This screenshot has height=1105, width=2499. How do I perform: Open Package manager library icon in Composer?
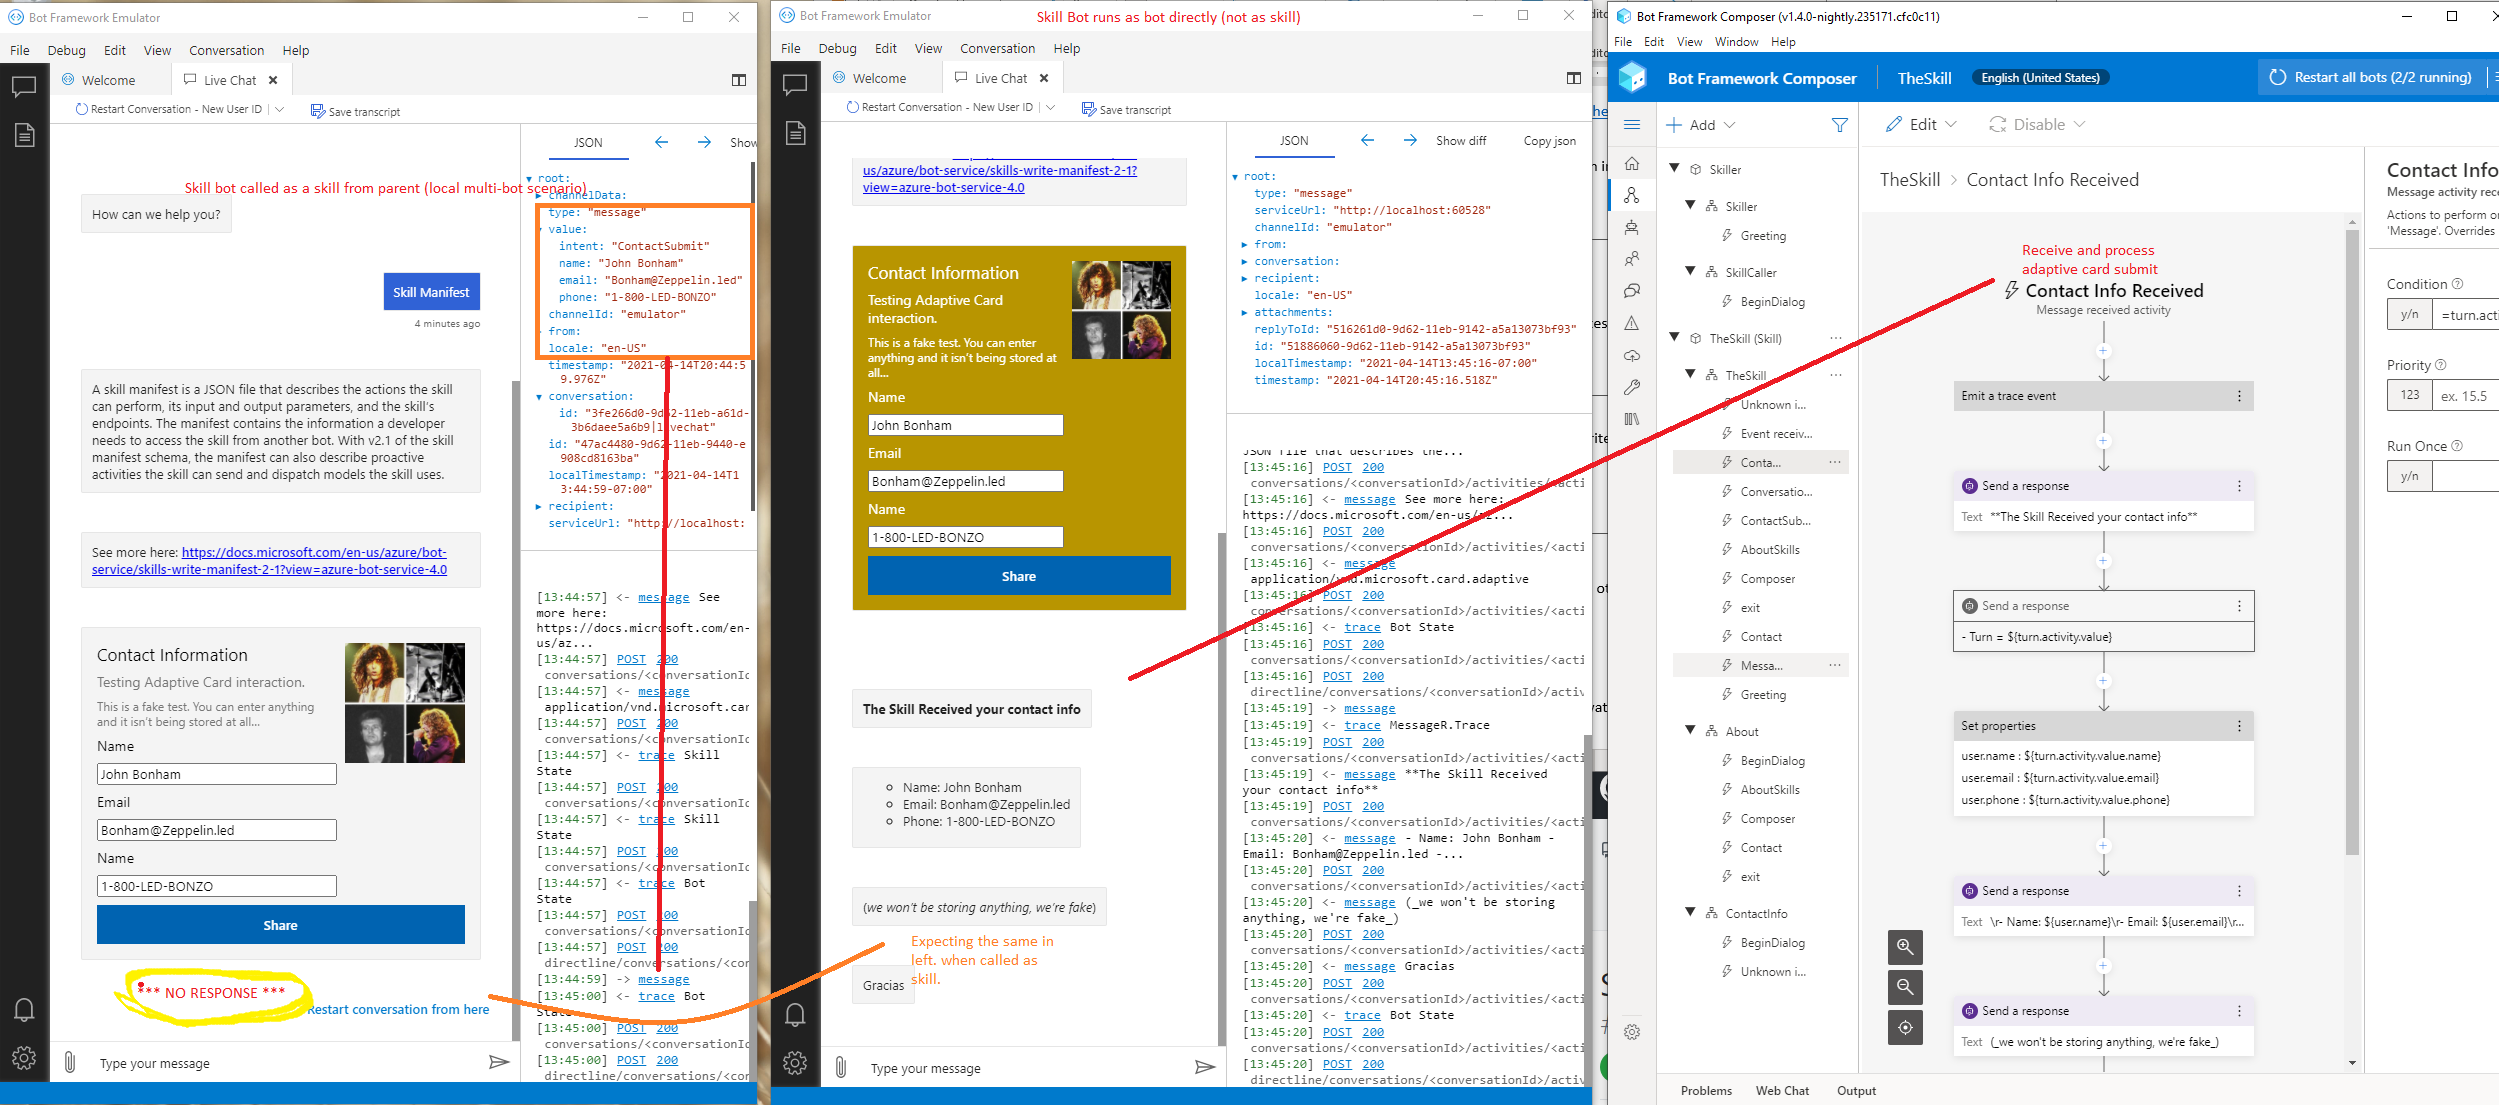coord(1632,419)
